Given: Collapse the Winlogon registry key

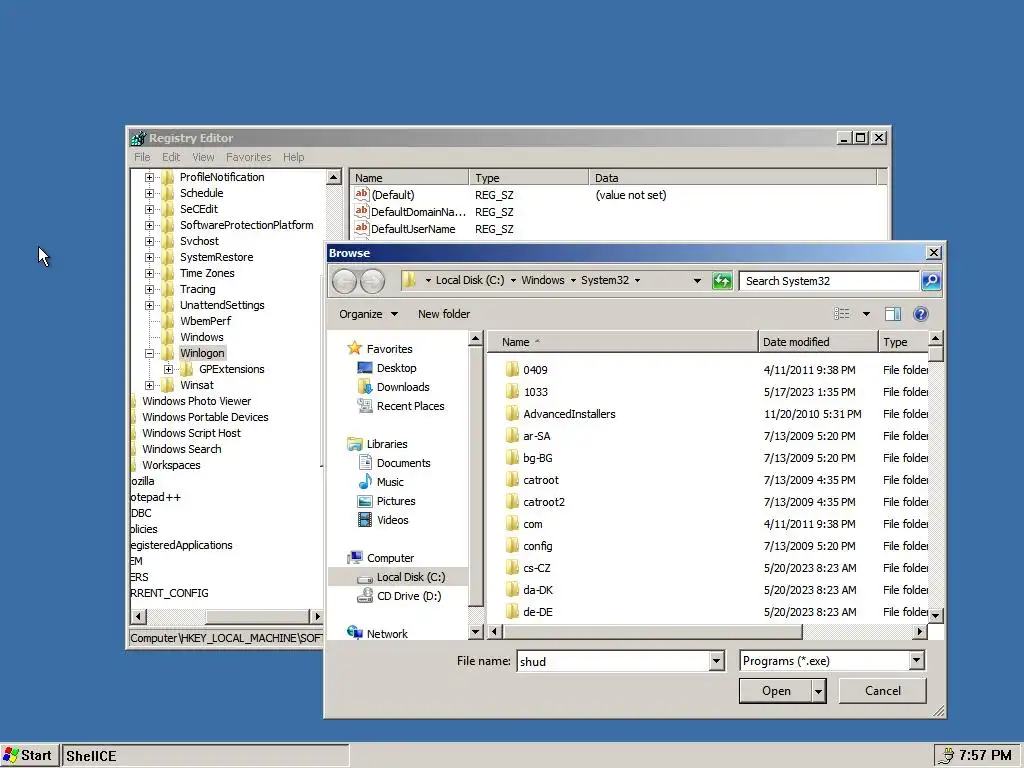Looking at the screenshot, I should pyautogui.click(x=150, y=353).
